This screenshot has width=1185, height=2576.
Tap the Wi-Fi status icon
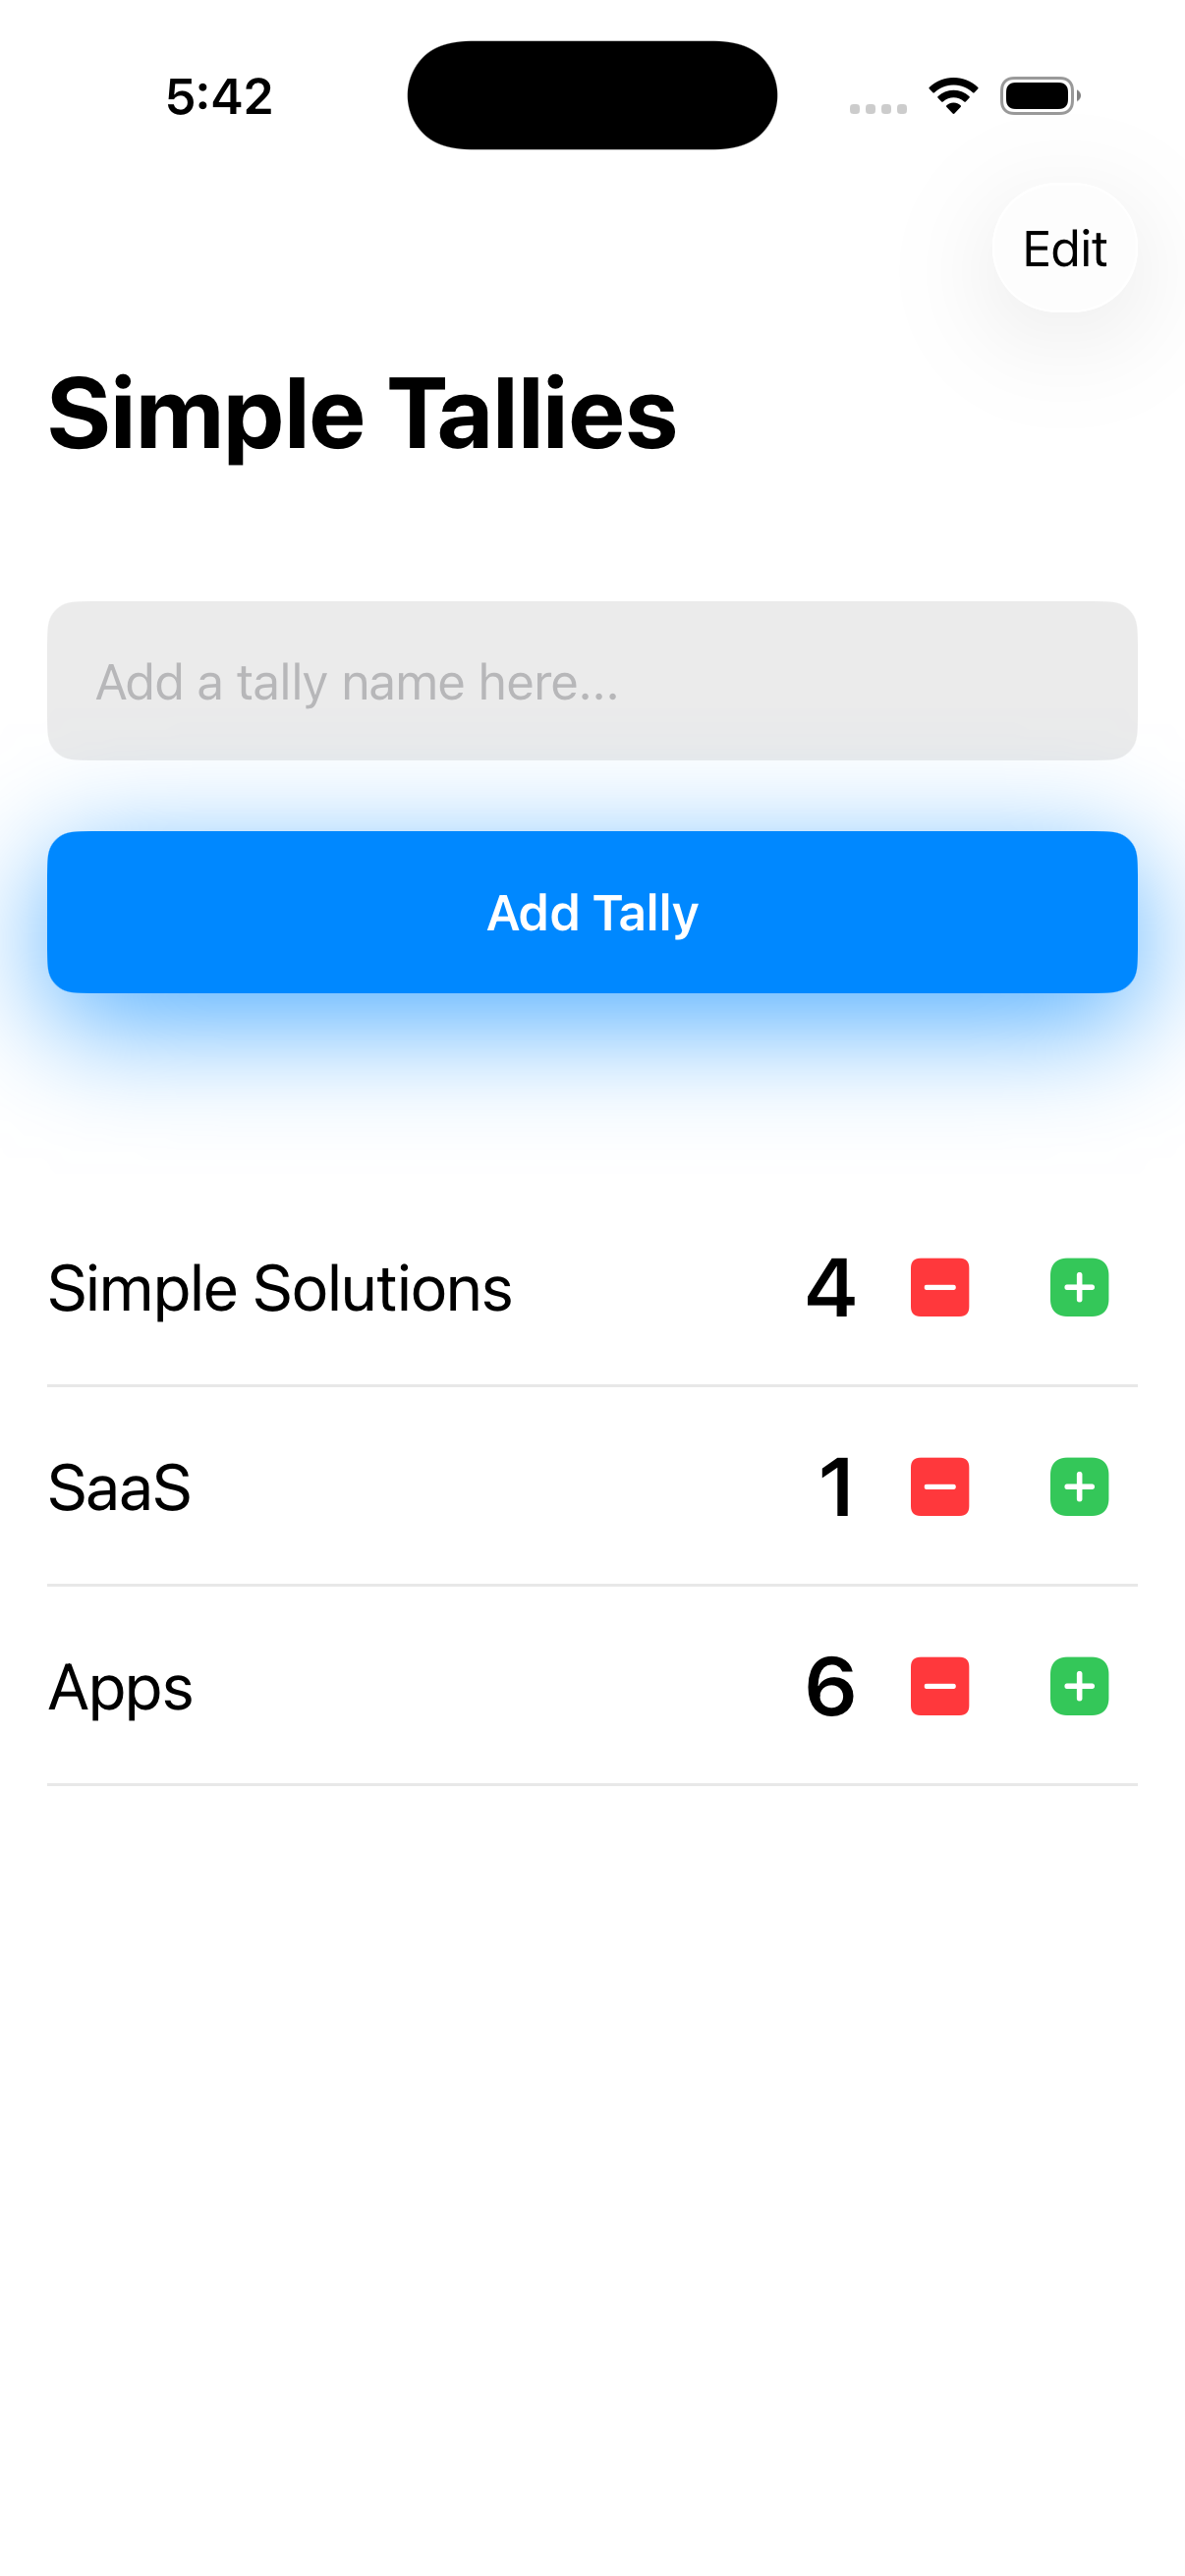pyautogui.click(x=952, y=94)
